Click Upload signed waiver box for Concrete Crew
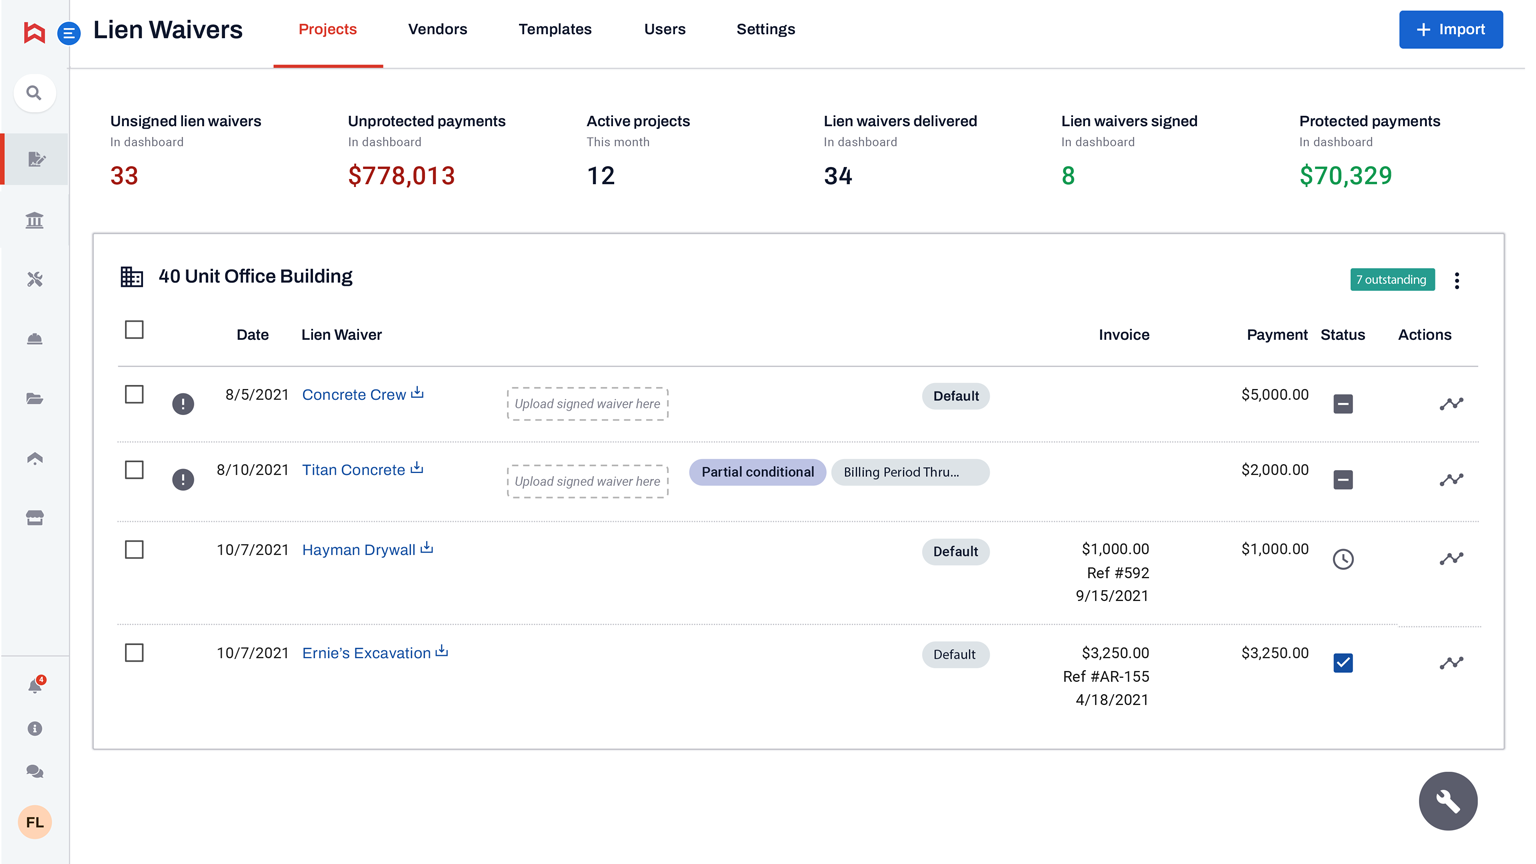 (x=587, y=404)
